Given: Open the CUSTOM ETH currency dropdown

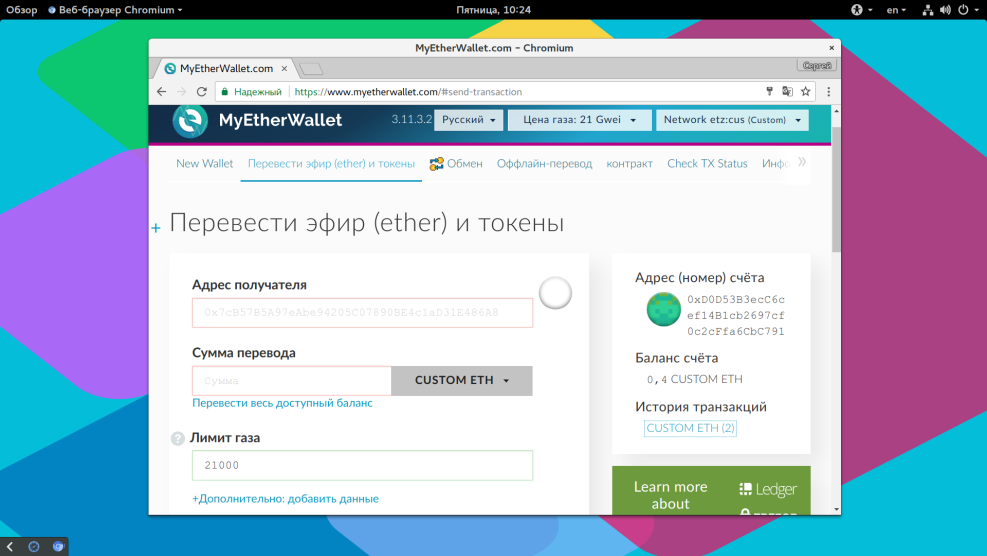Looking at the screenshot, I should [x=461, y=380].
